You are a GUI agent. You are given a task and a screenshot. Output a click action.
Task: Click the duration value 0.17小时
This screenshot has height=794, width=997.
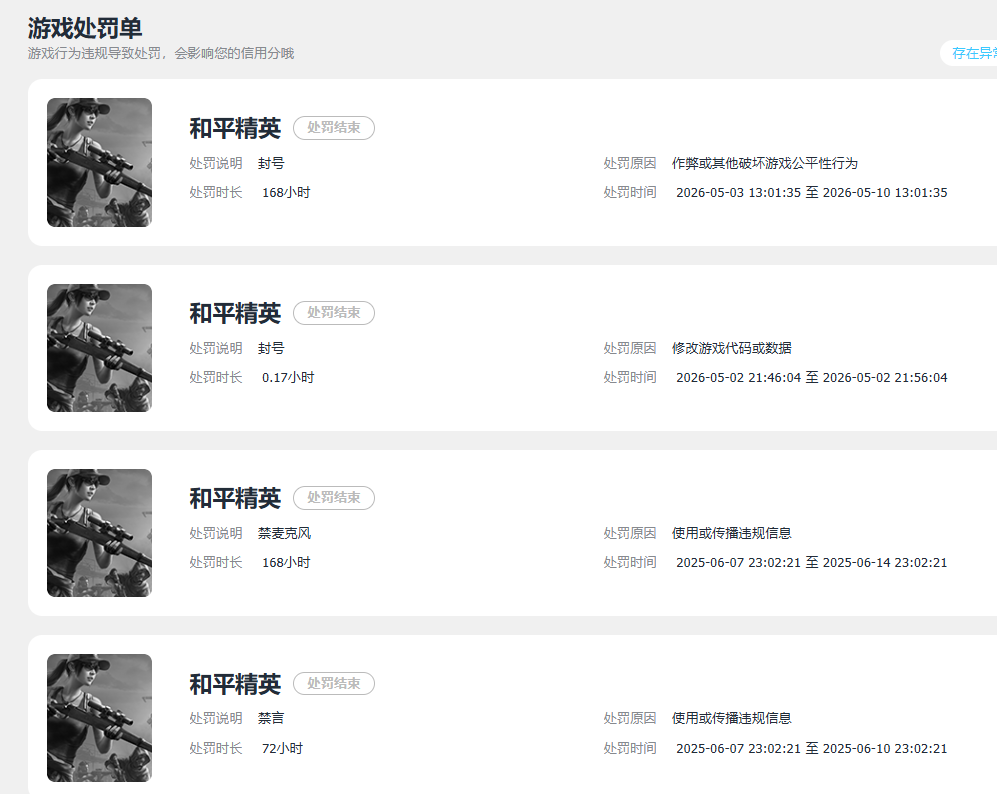288,378
